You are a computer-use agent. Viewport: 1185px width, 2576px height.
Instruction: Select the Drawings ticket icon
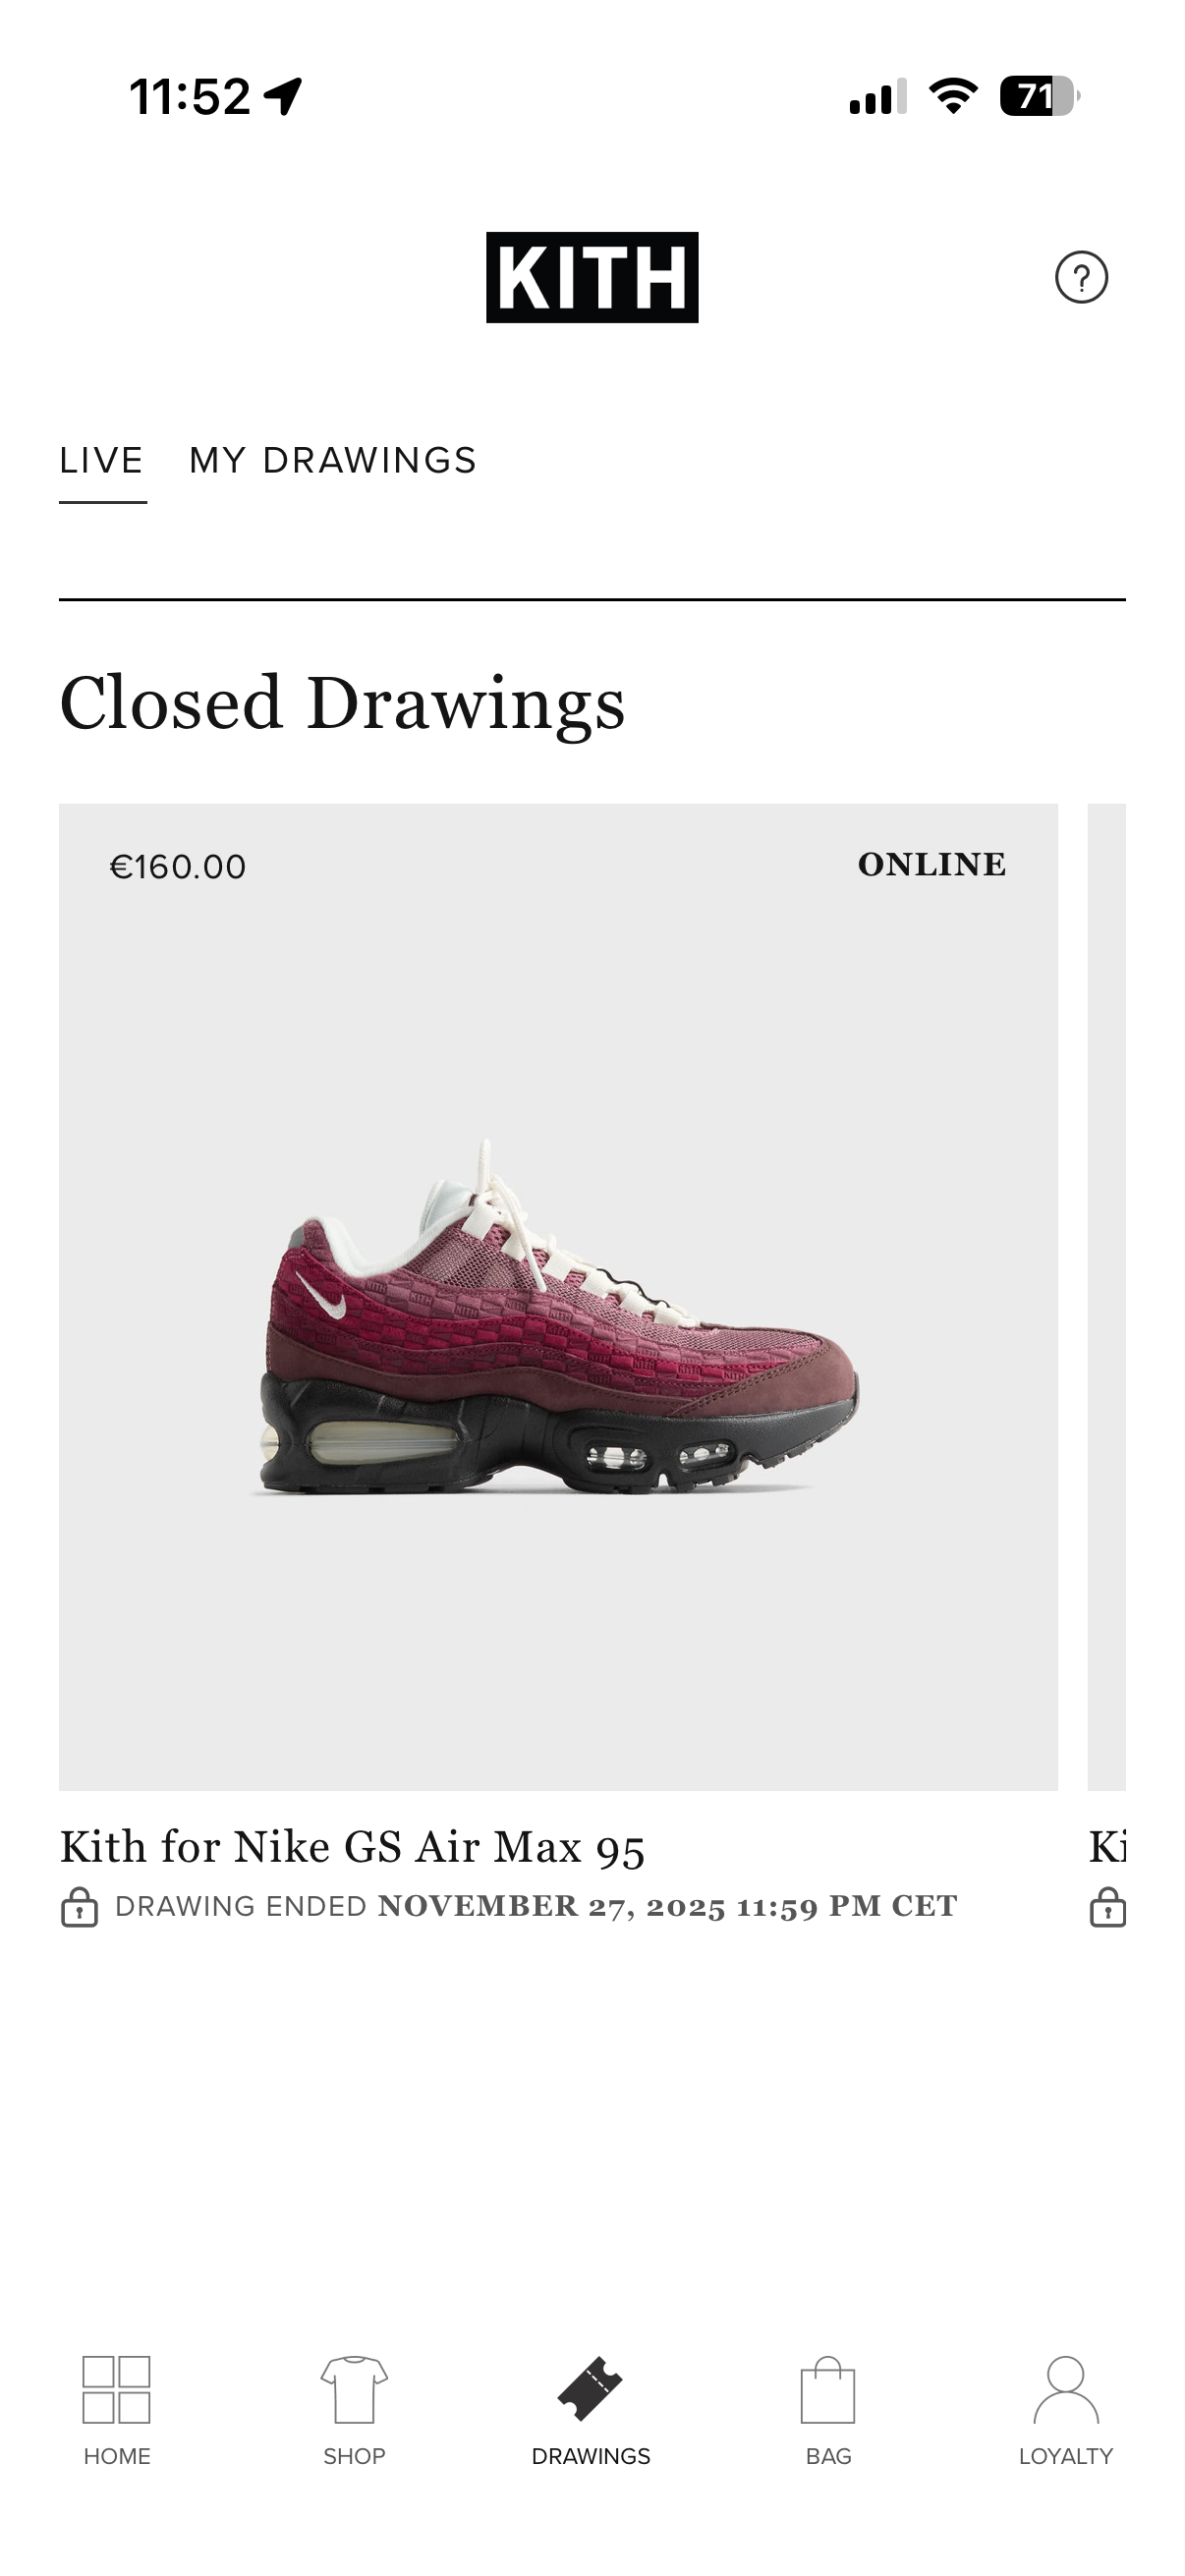pos(590,2390)
